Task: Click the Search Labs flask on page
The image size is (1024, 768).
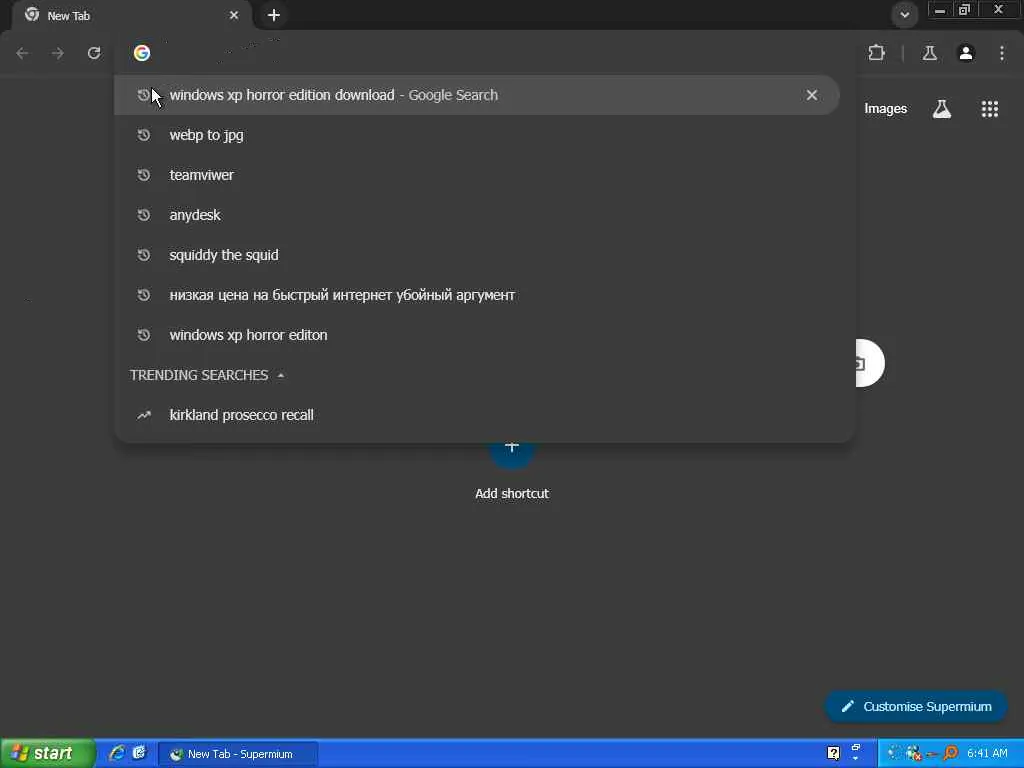Action: [x=942, y=109]
